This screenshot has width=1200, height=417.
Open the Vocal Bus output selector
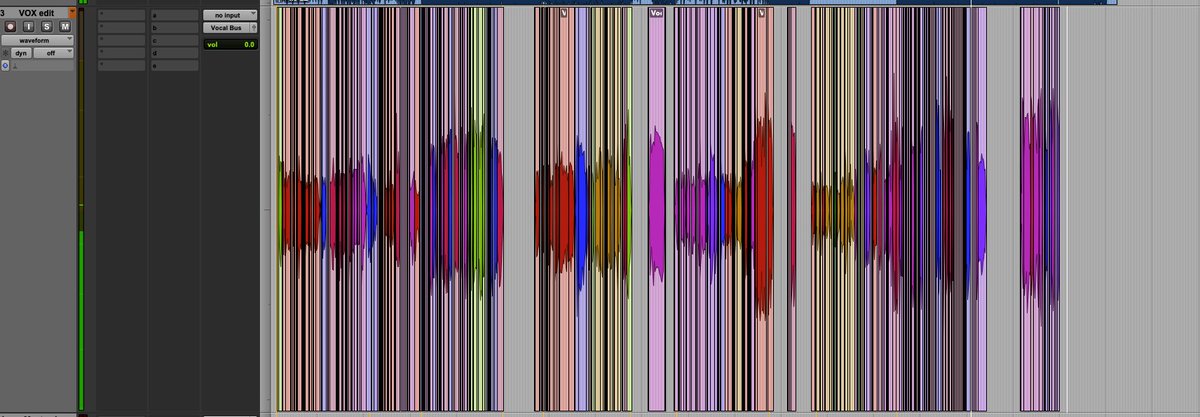click(x=225, y=28)
